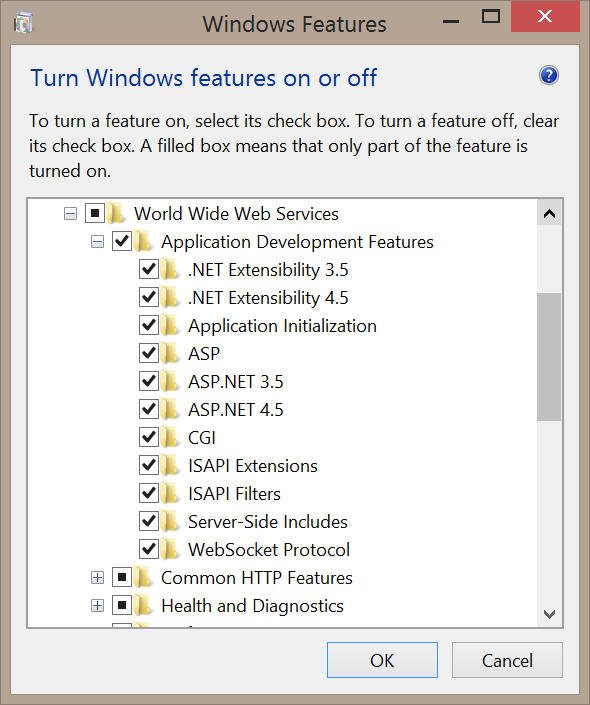This screenshot has height=705, width=590.
Task: Turn off the ASP.NET 4.5 checkbox
Action: click(149, 409)
